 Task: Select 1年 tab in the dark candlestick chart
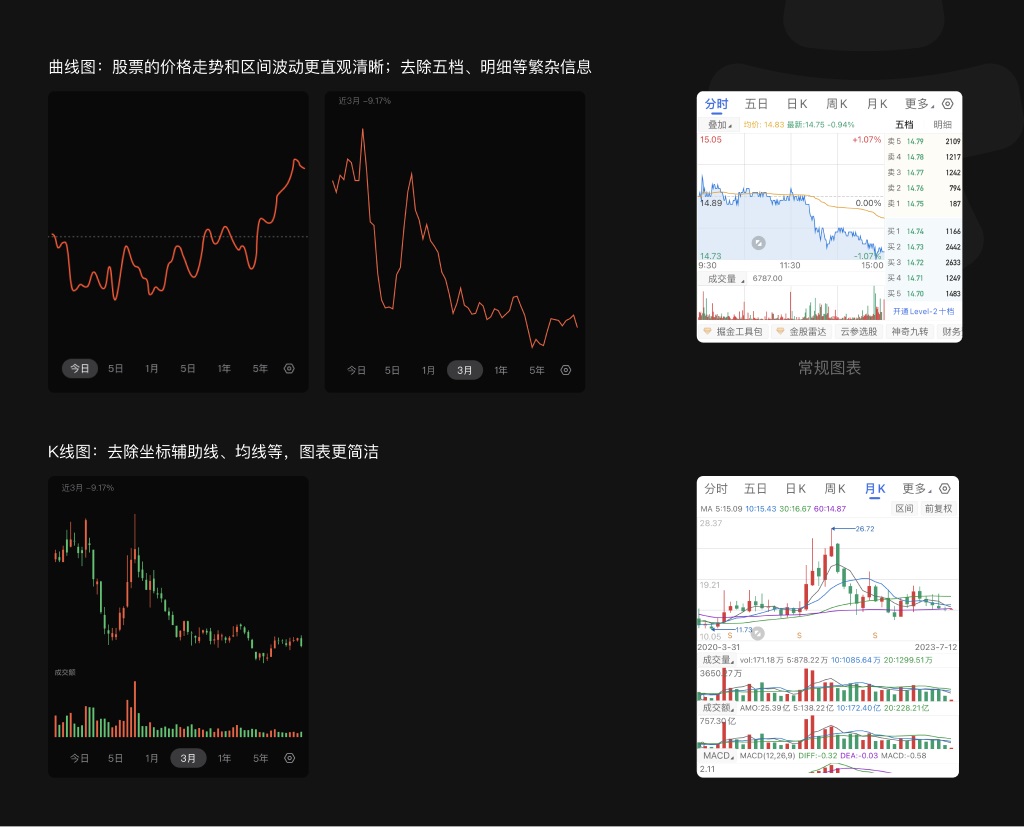coord(225,758)
